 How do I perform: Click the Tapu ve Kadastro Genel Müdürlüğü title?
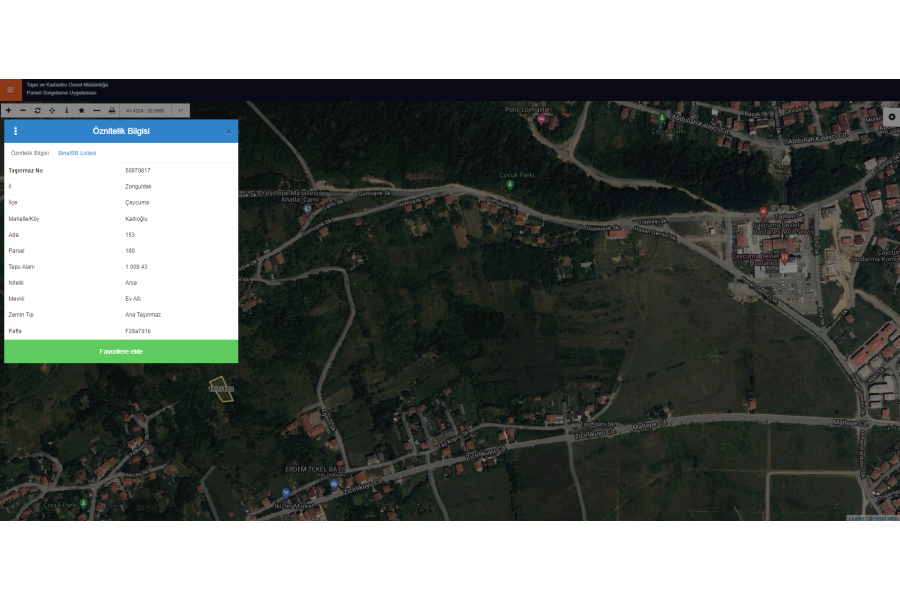pos(67,85)
